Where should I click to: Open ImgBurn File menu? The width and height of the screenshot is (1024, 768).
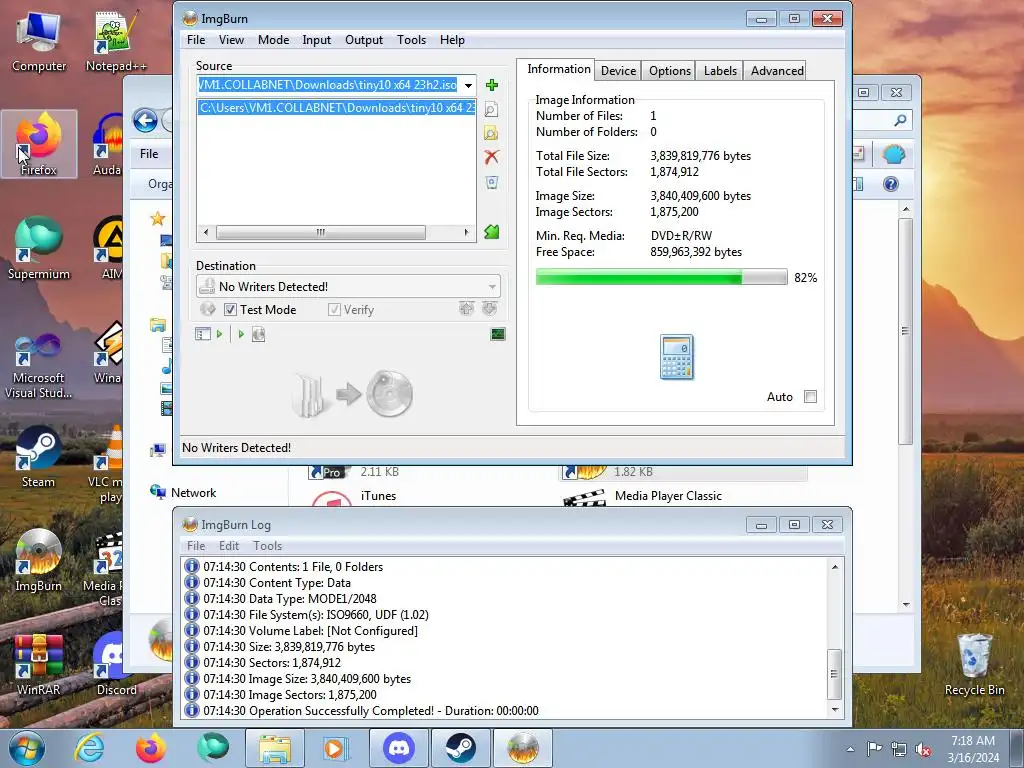coord(196,40)
